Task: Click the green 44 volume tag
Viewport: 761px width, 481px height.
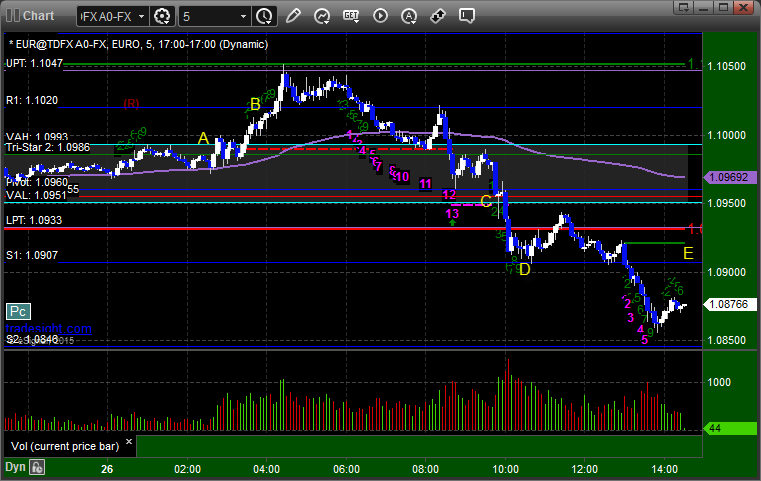Action: point(730,429)
